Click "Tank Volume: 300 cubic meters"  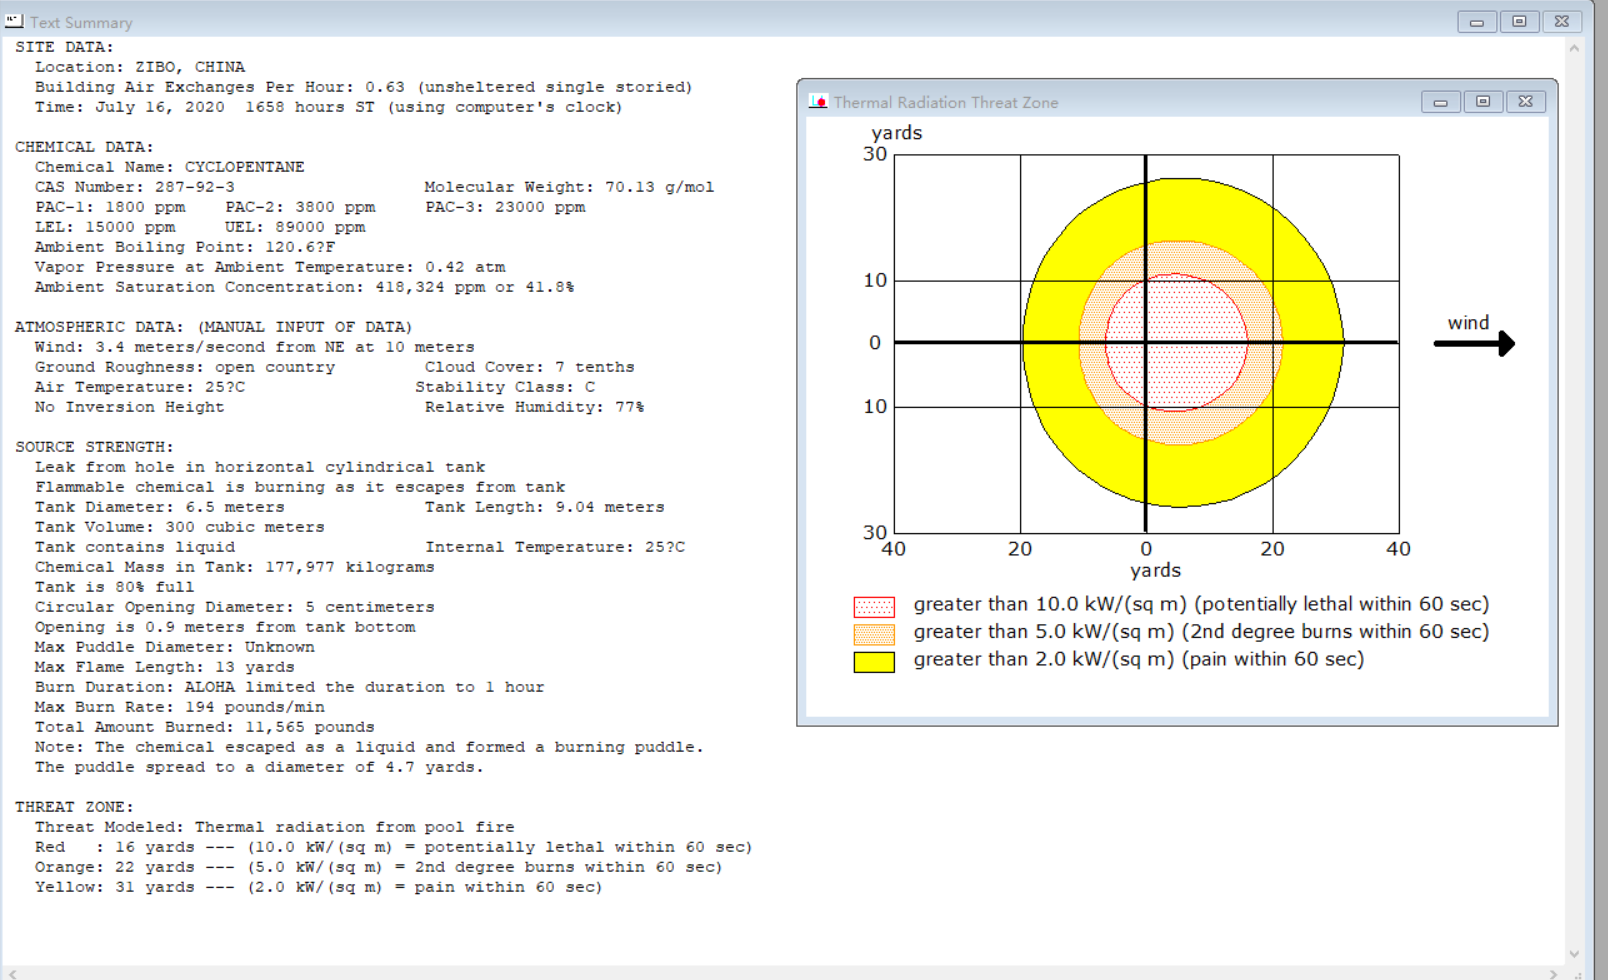[x=180, y=527]
